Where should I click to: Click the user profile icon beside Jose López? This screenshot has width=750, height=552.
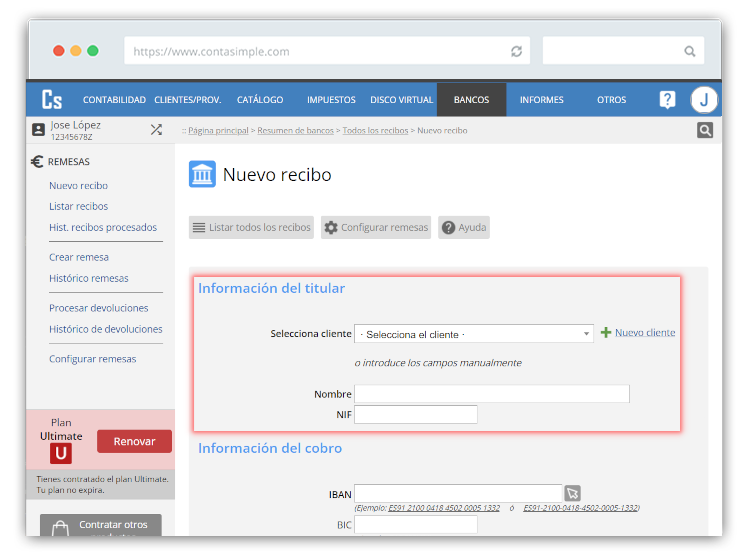[x=38, y=130]
